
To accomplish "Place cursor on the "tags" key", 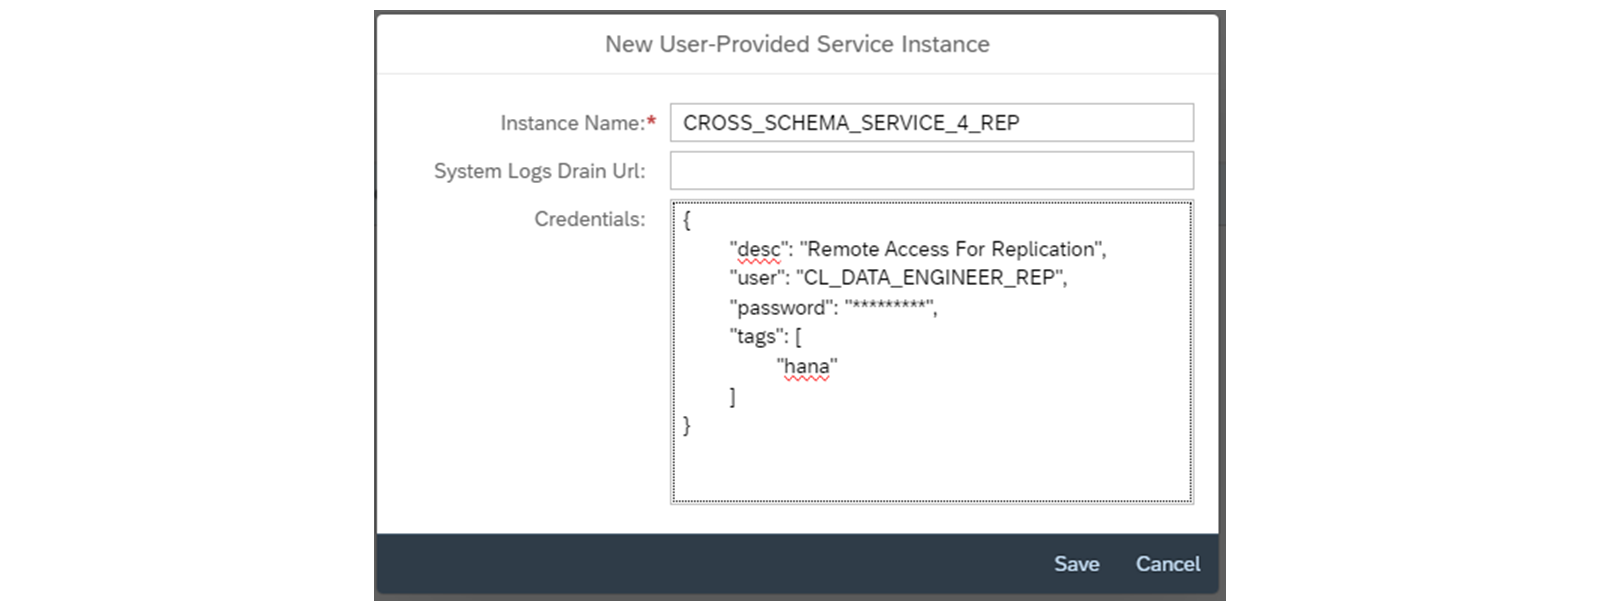I will coord(758,337).
